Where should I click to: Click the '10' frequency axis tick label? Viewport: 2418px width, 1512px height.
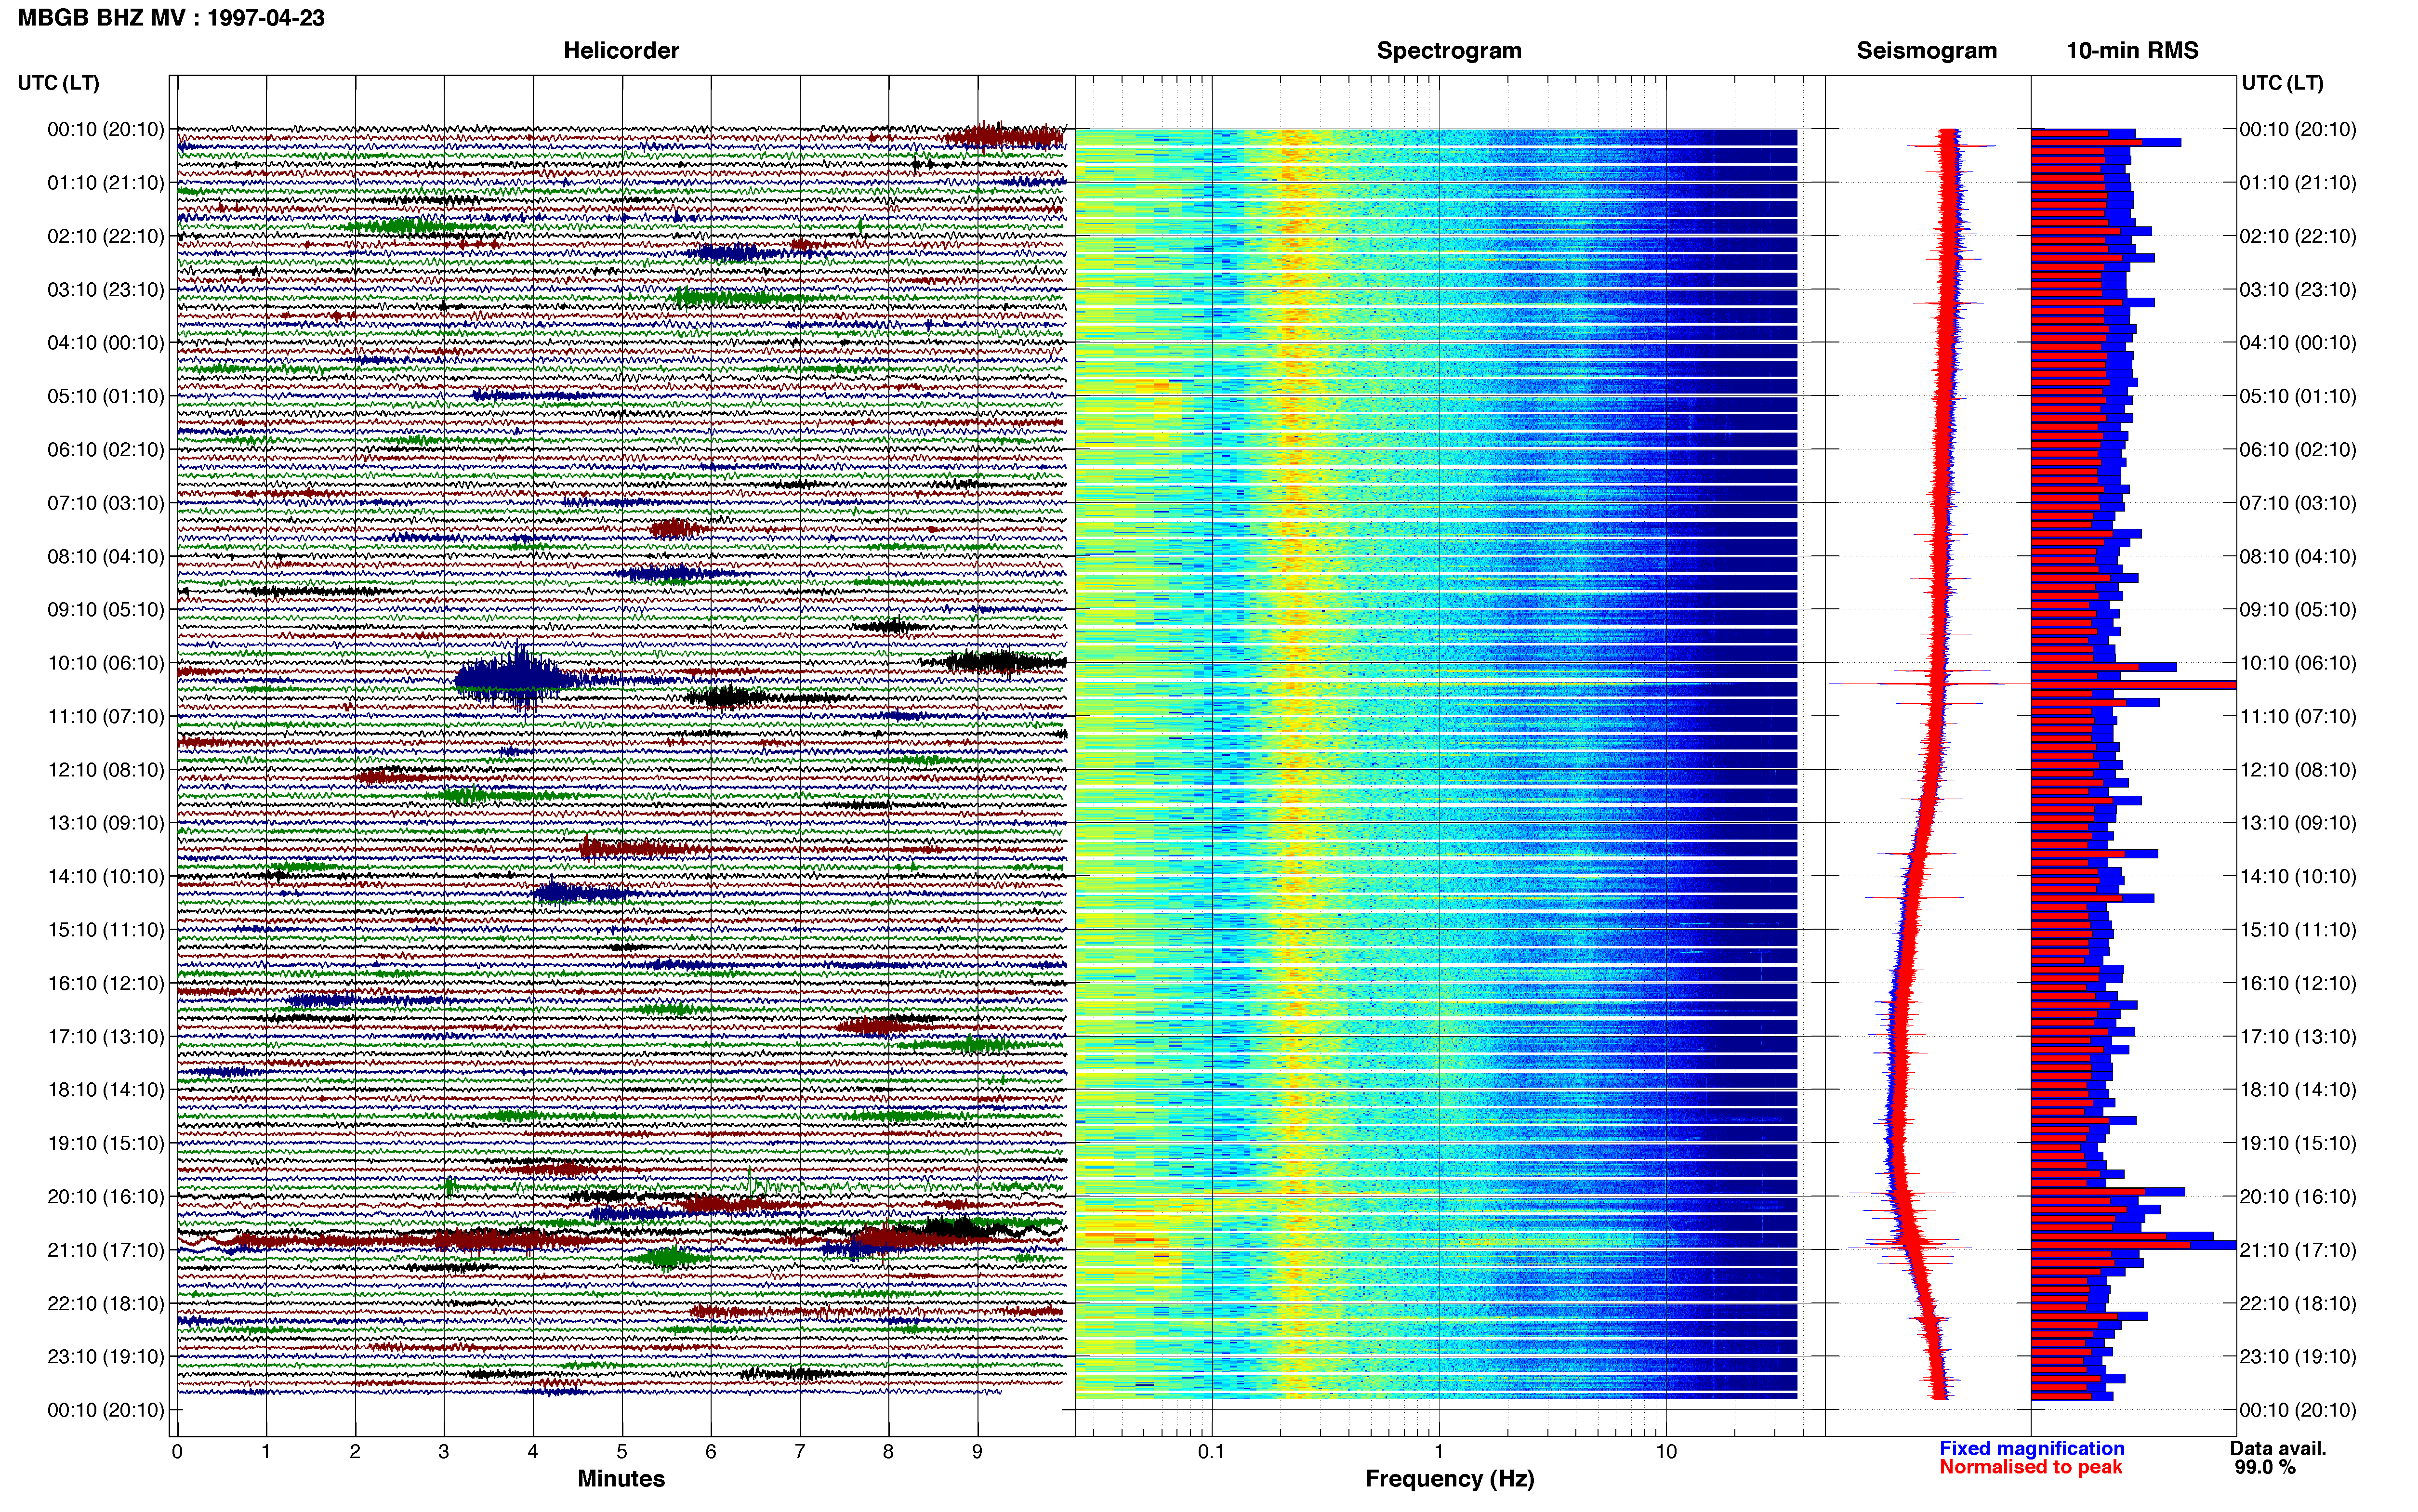click(x=1666, y=1451)
